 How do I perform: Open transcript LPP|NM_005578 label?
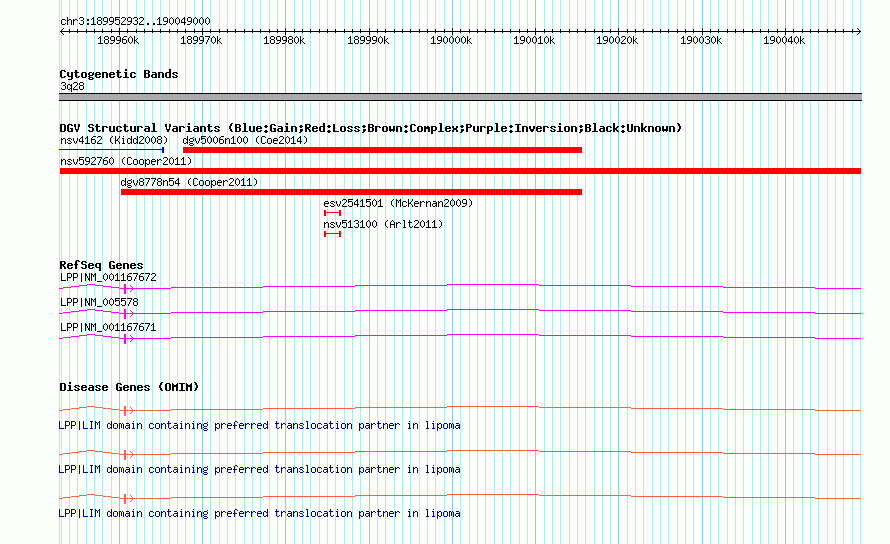coord(99,303)
